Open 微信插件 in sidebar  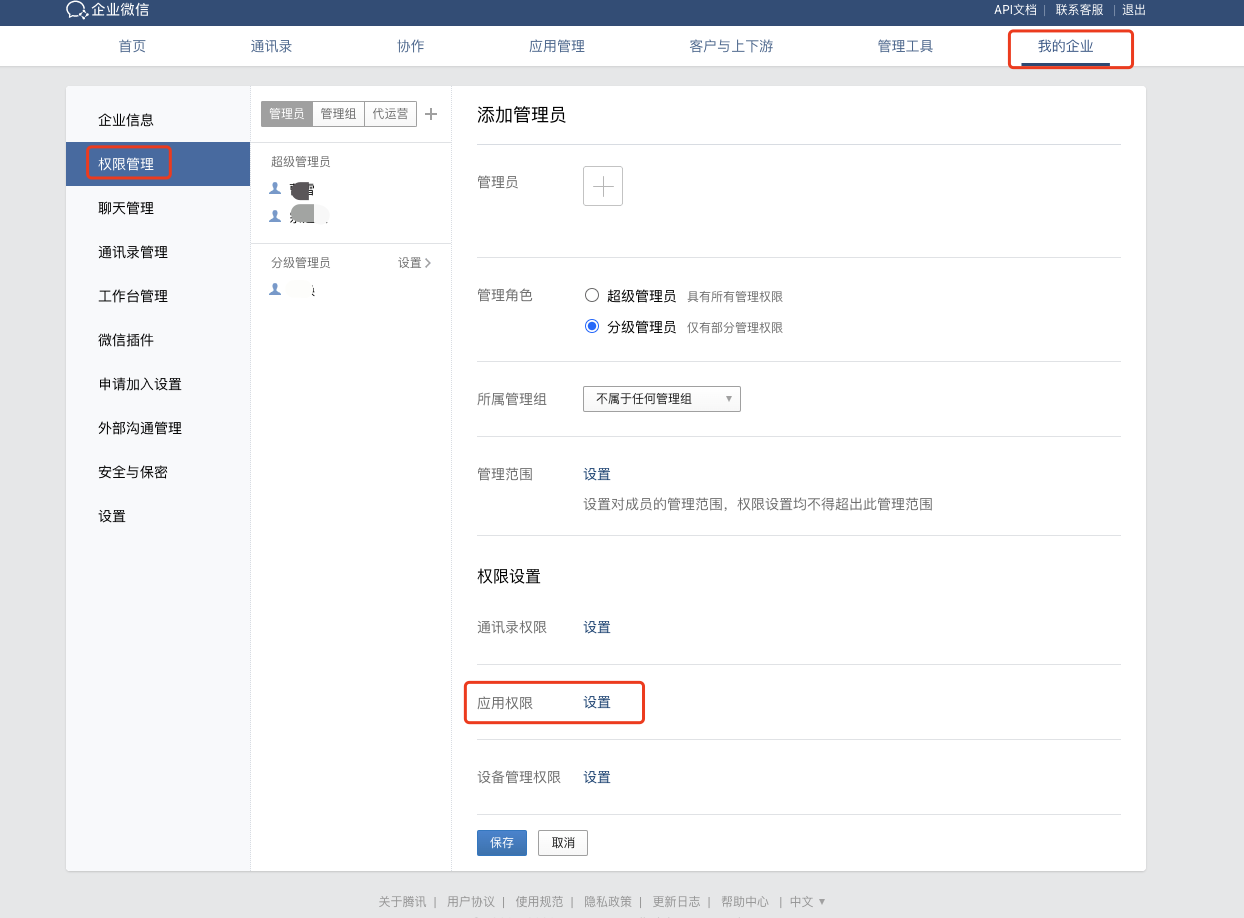pos(158,340)
